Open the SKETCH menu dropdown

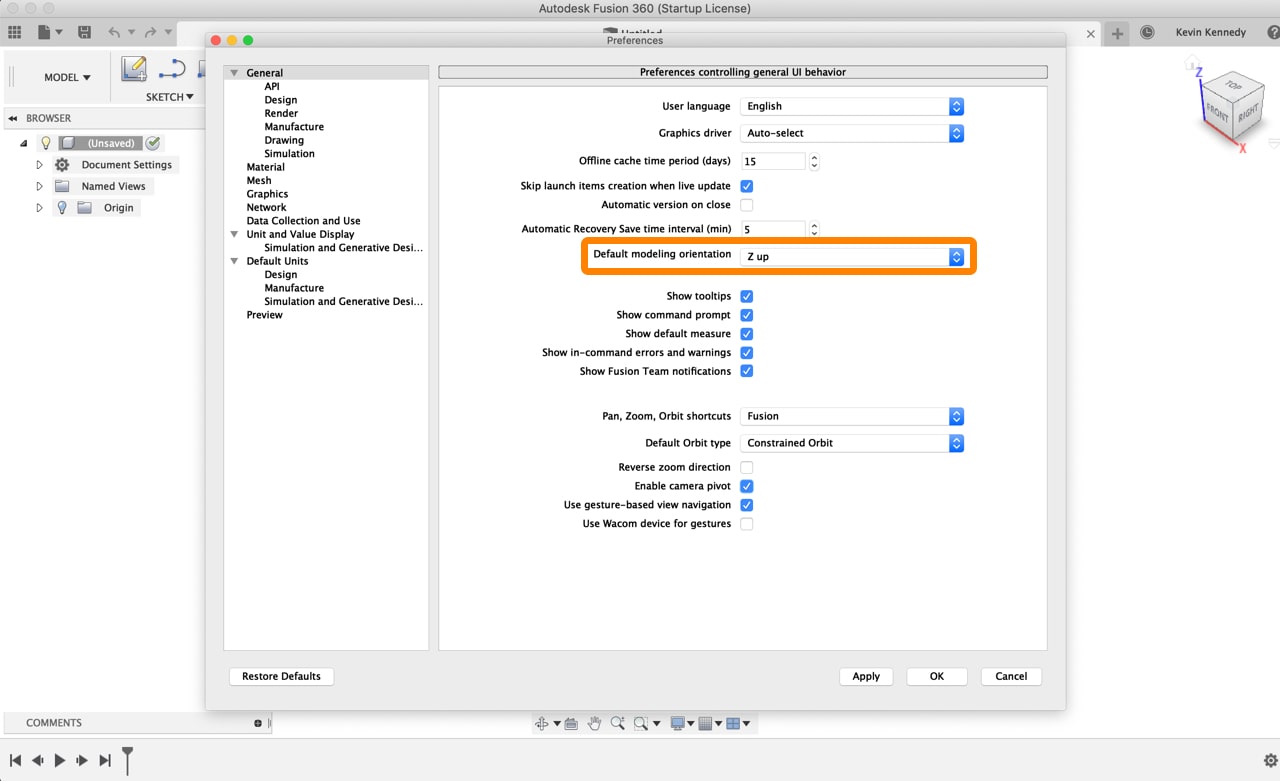point(170,97)
